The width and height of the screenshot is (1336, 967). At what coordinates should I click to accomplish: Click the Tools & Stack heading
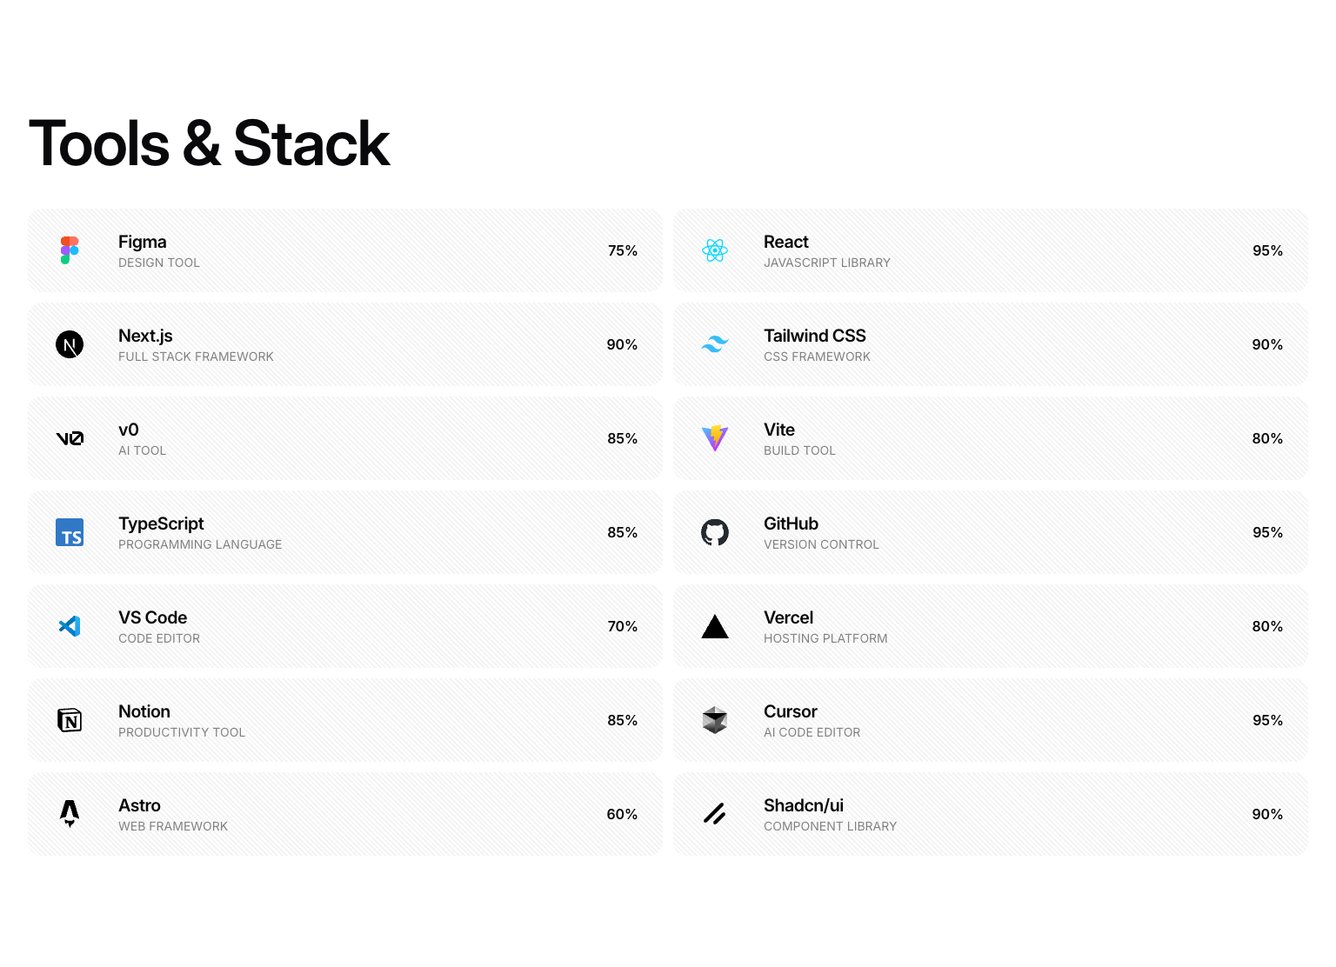209,144
